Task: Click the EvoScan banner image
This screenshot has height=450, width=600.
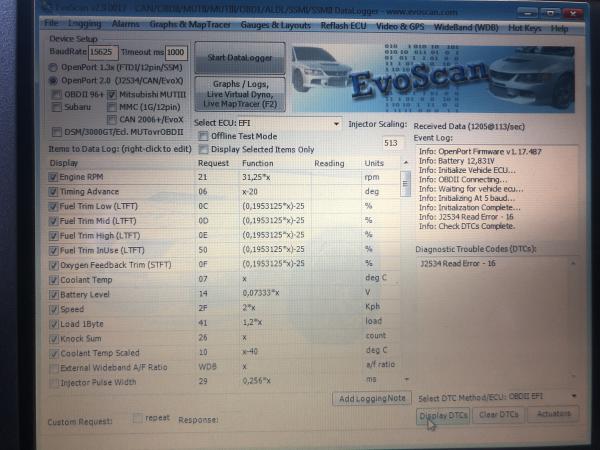Action: tap(432, 79)
